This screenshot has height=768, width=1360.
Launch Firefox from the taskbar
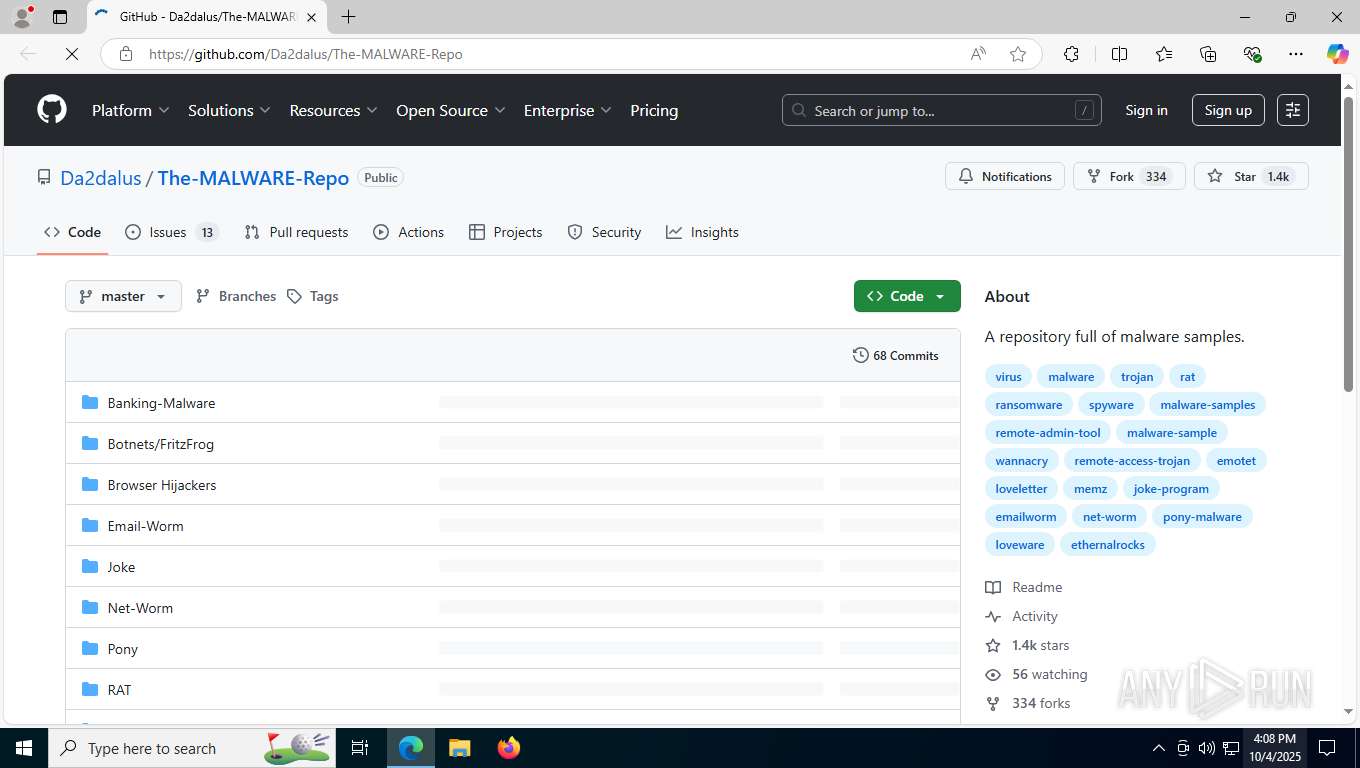pyautogui.click(x=509, y=748)
